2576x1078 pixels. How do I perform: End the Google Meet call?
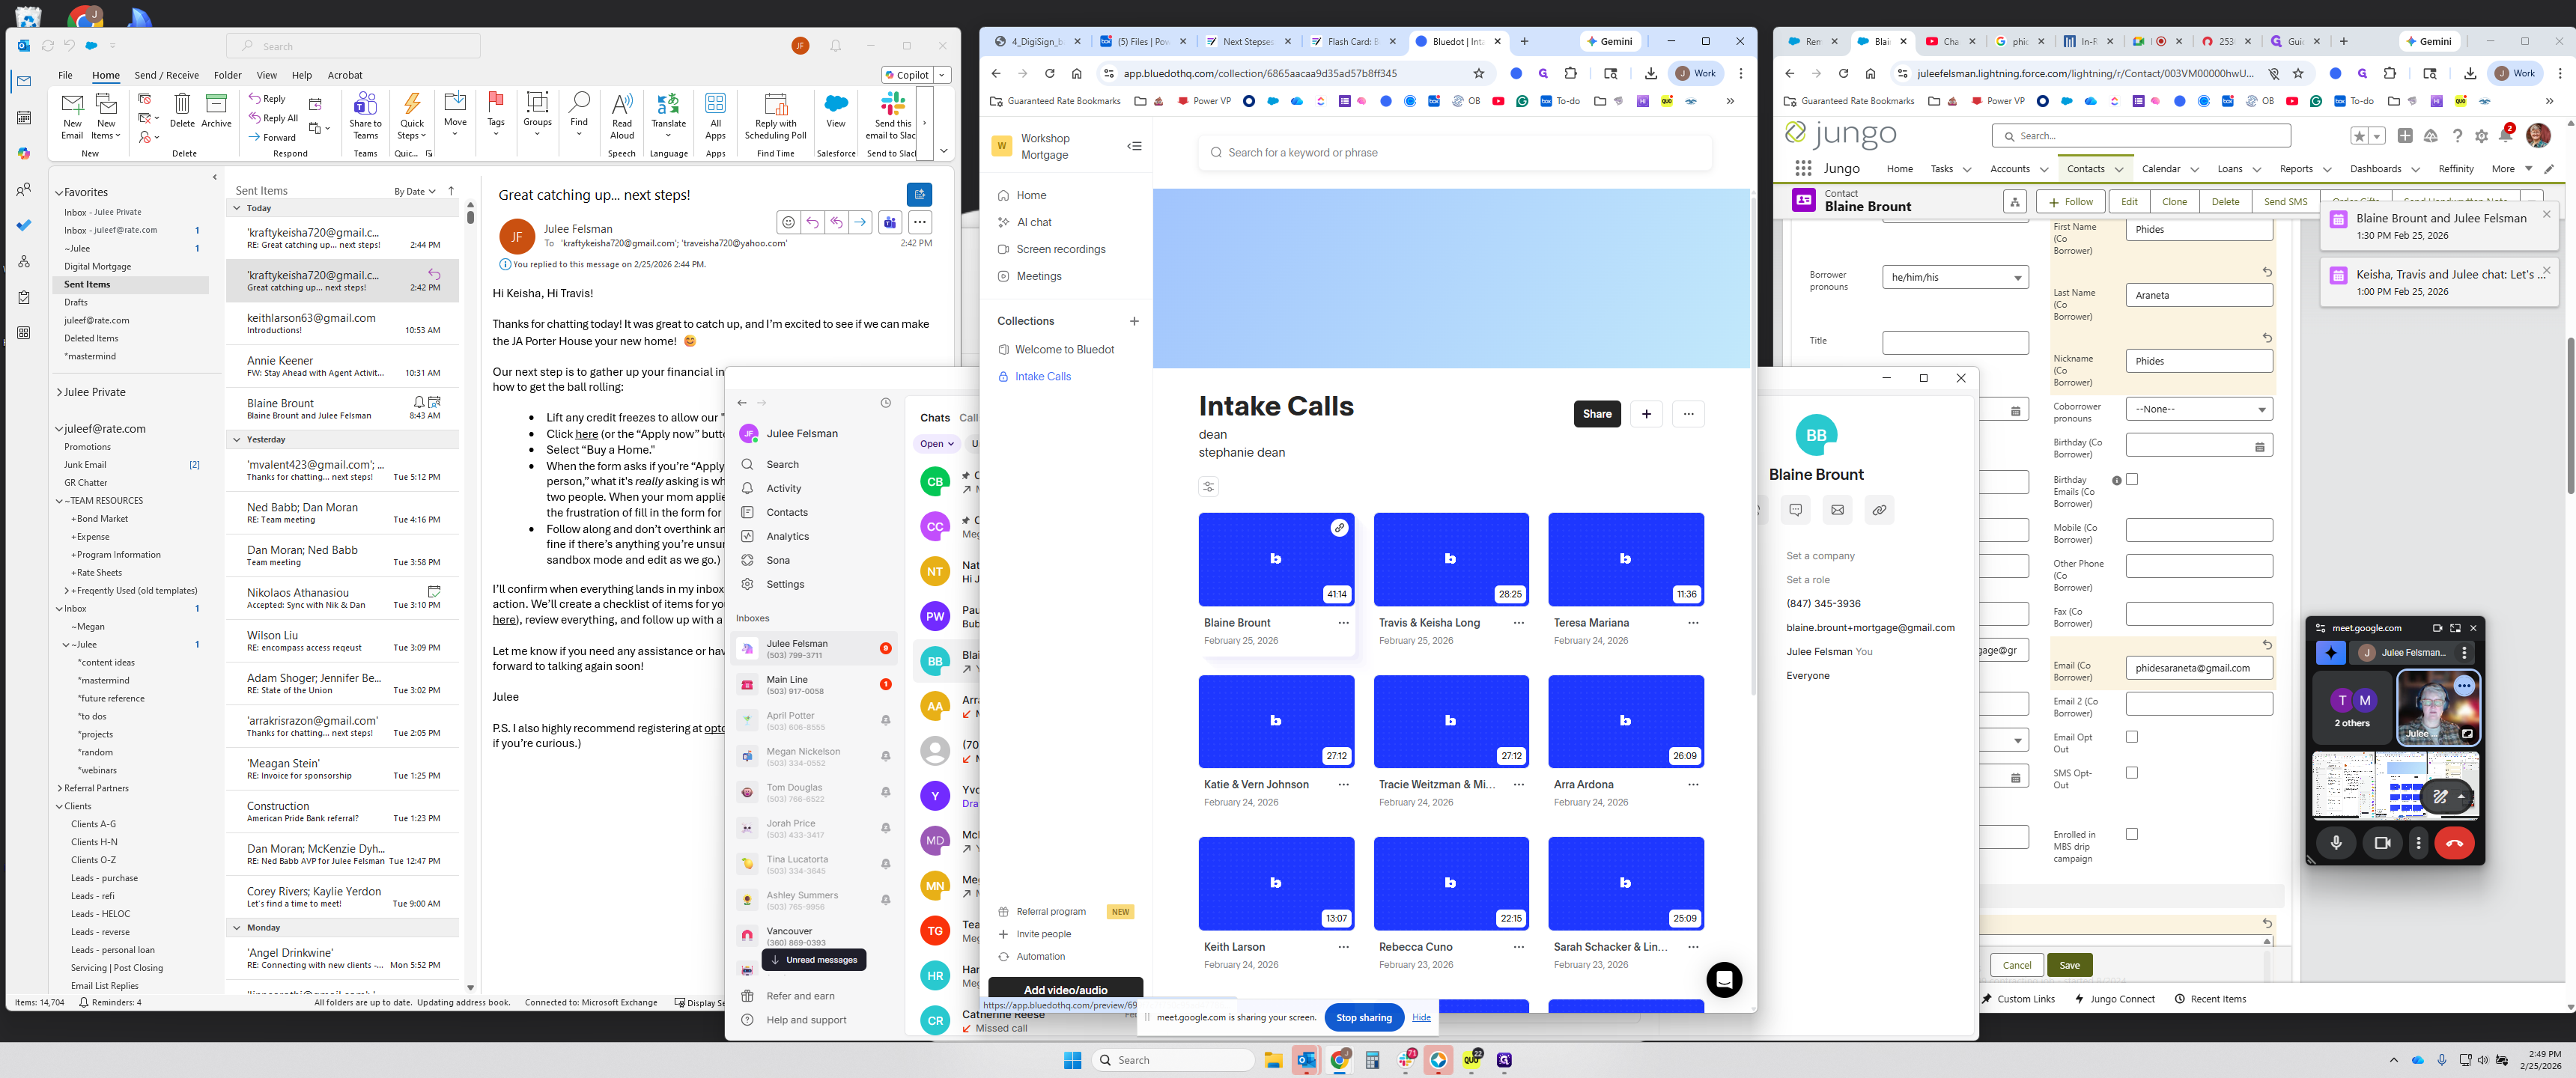[2454, 843]
